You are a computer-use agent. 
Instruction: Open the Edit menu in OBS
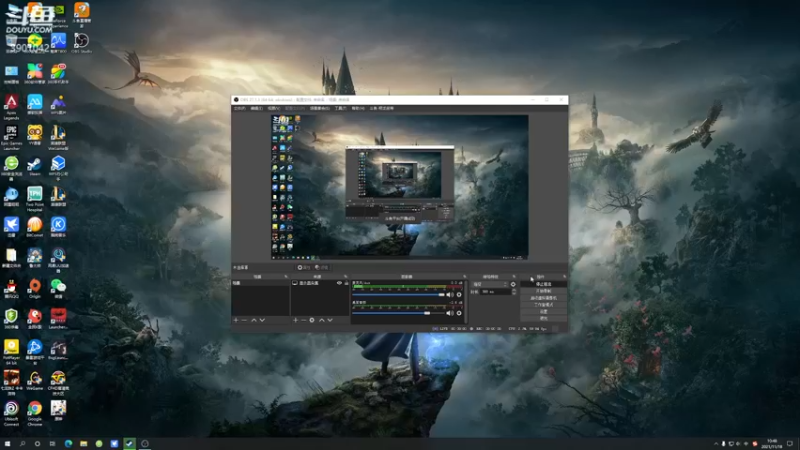[256, 108]
